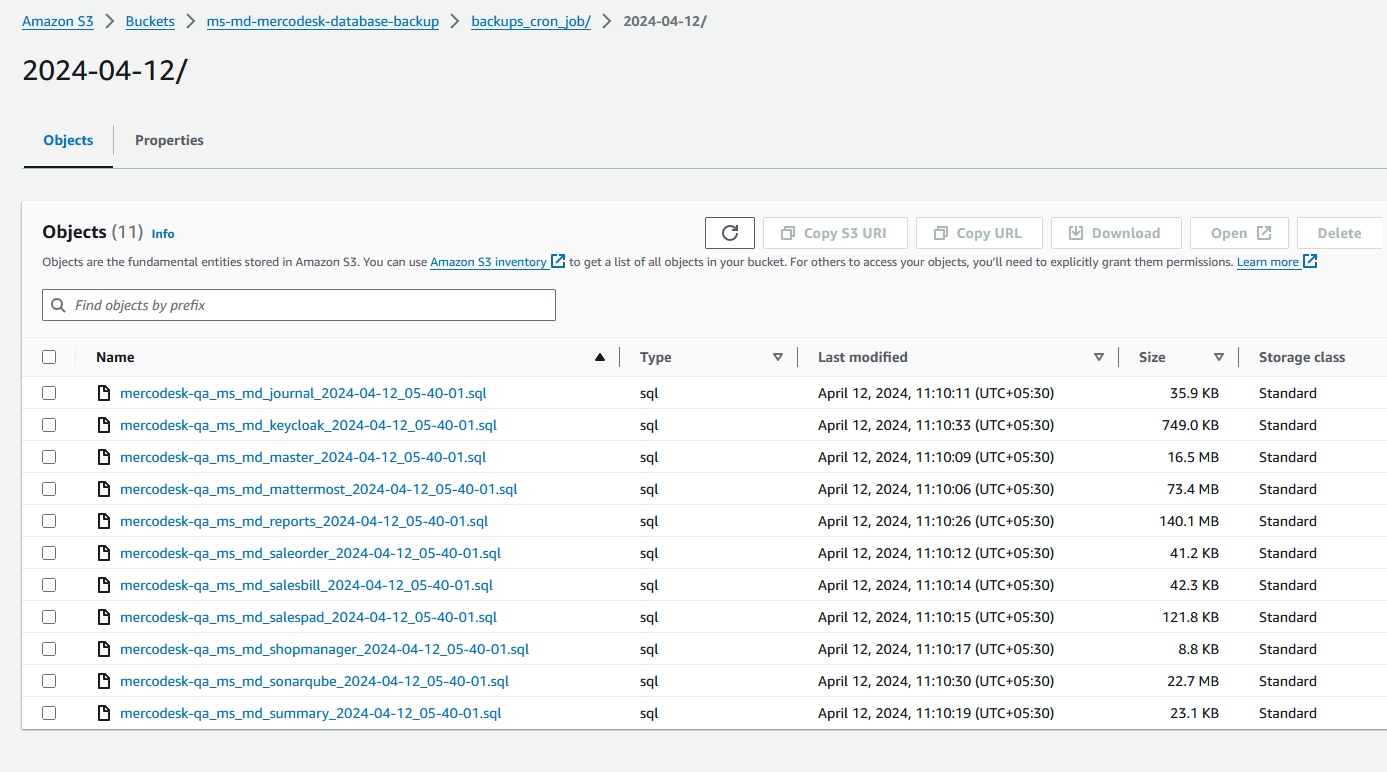The width and height of the screenshot is (1387, 772).
Task: Click the external link icon after Learn more
Action: pyautogui.click(x=1310, y=261)
